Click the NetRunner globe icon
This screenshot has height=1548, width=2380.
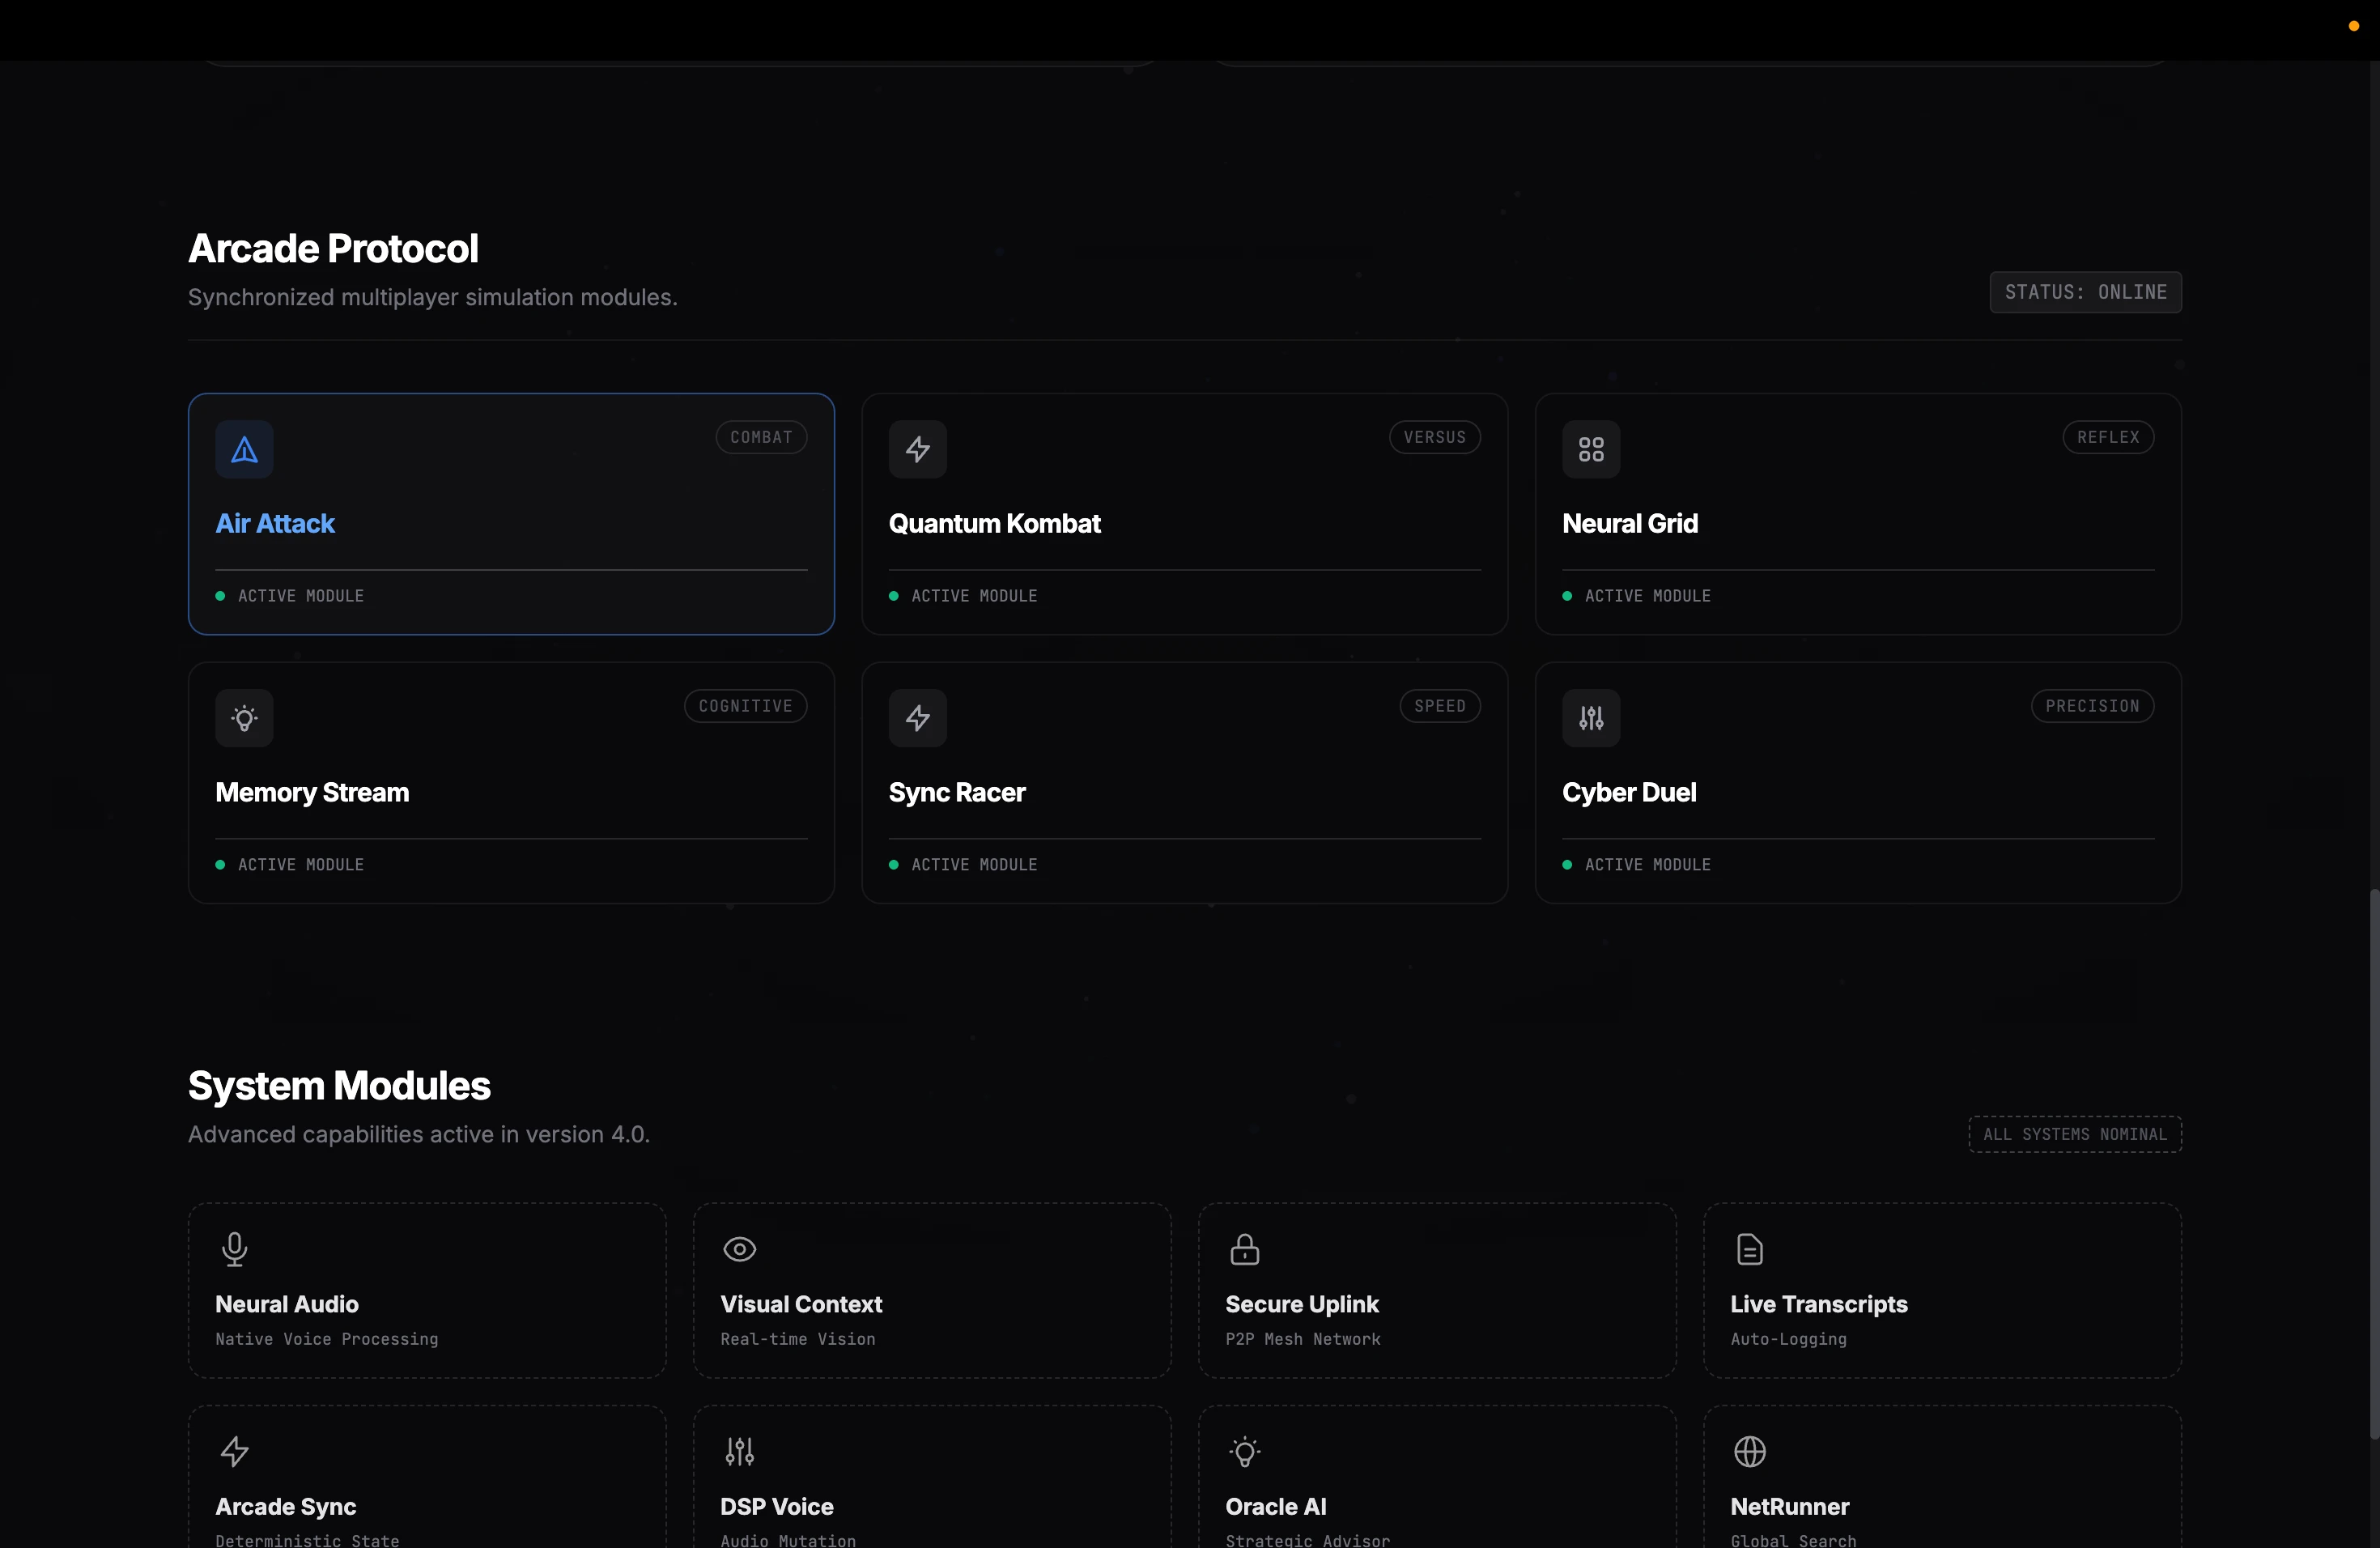1749,1451
